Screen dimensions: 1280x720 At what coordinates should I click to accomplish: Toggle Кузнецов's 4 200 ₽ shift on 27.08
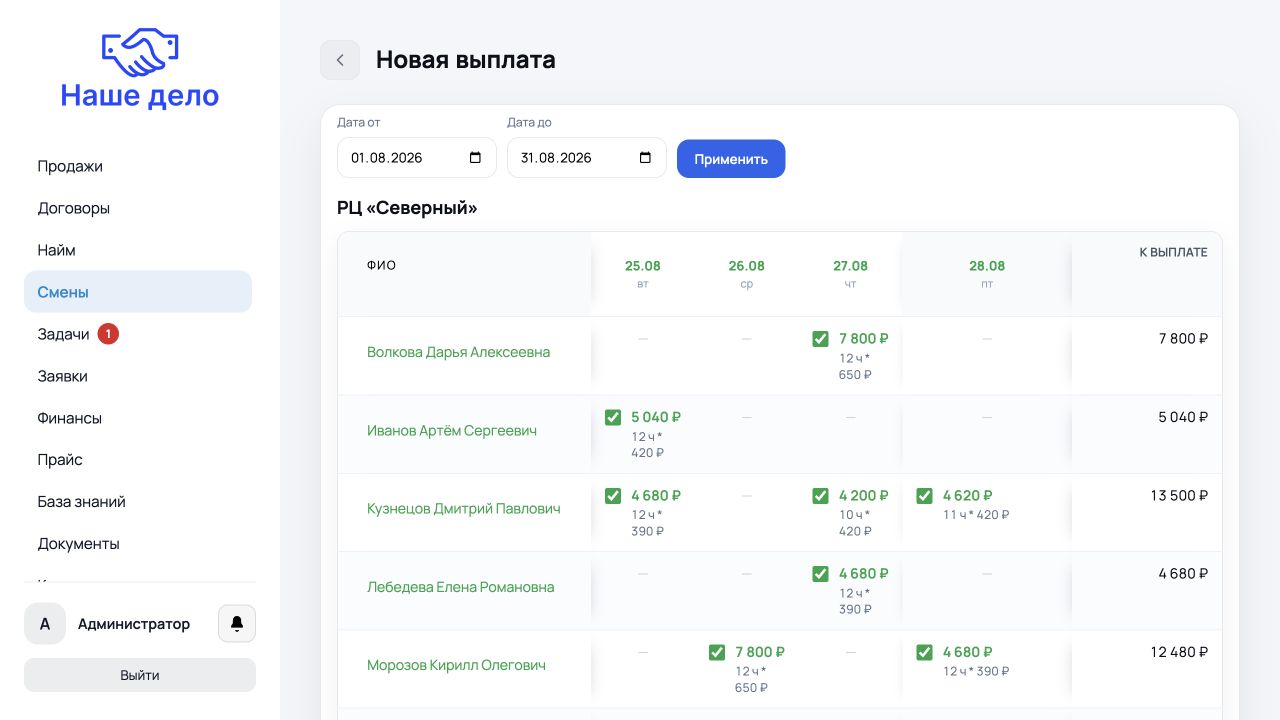pos(821,495)
